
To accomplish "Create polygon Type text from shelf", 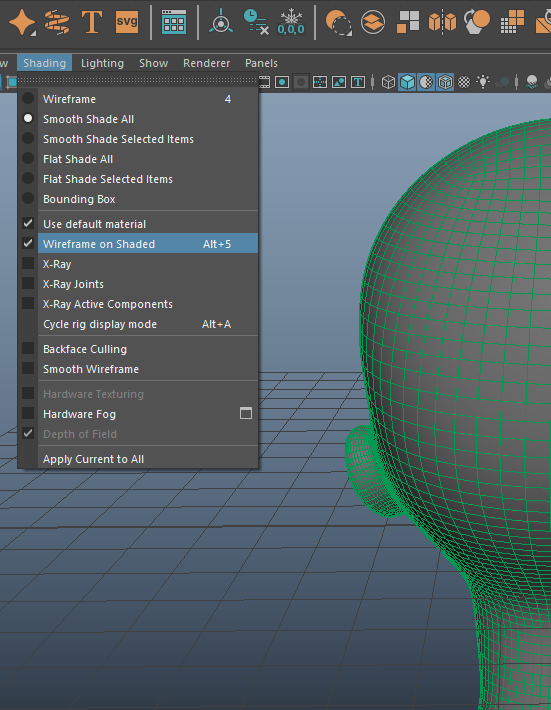I will point(91,22).
